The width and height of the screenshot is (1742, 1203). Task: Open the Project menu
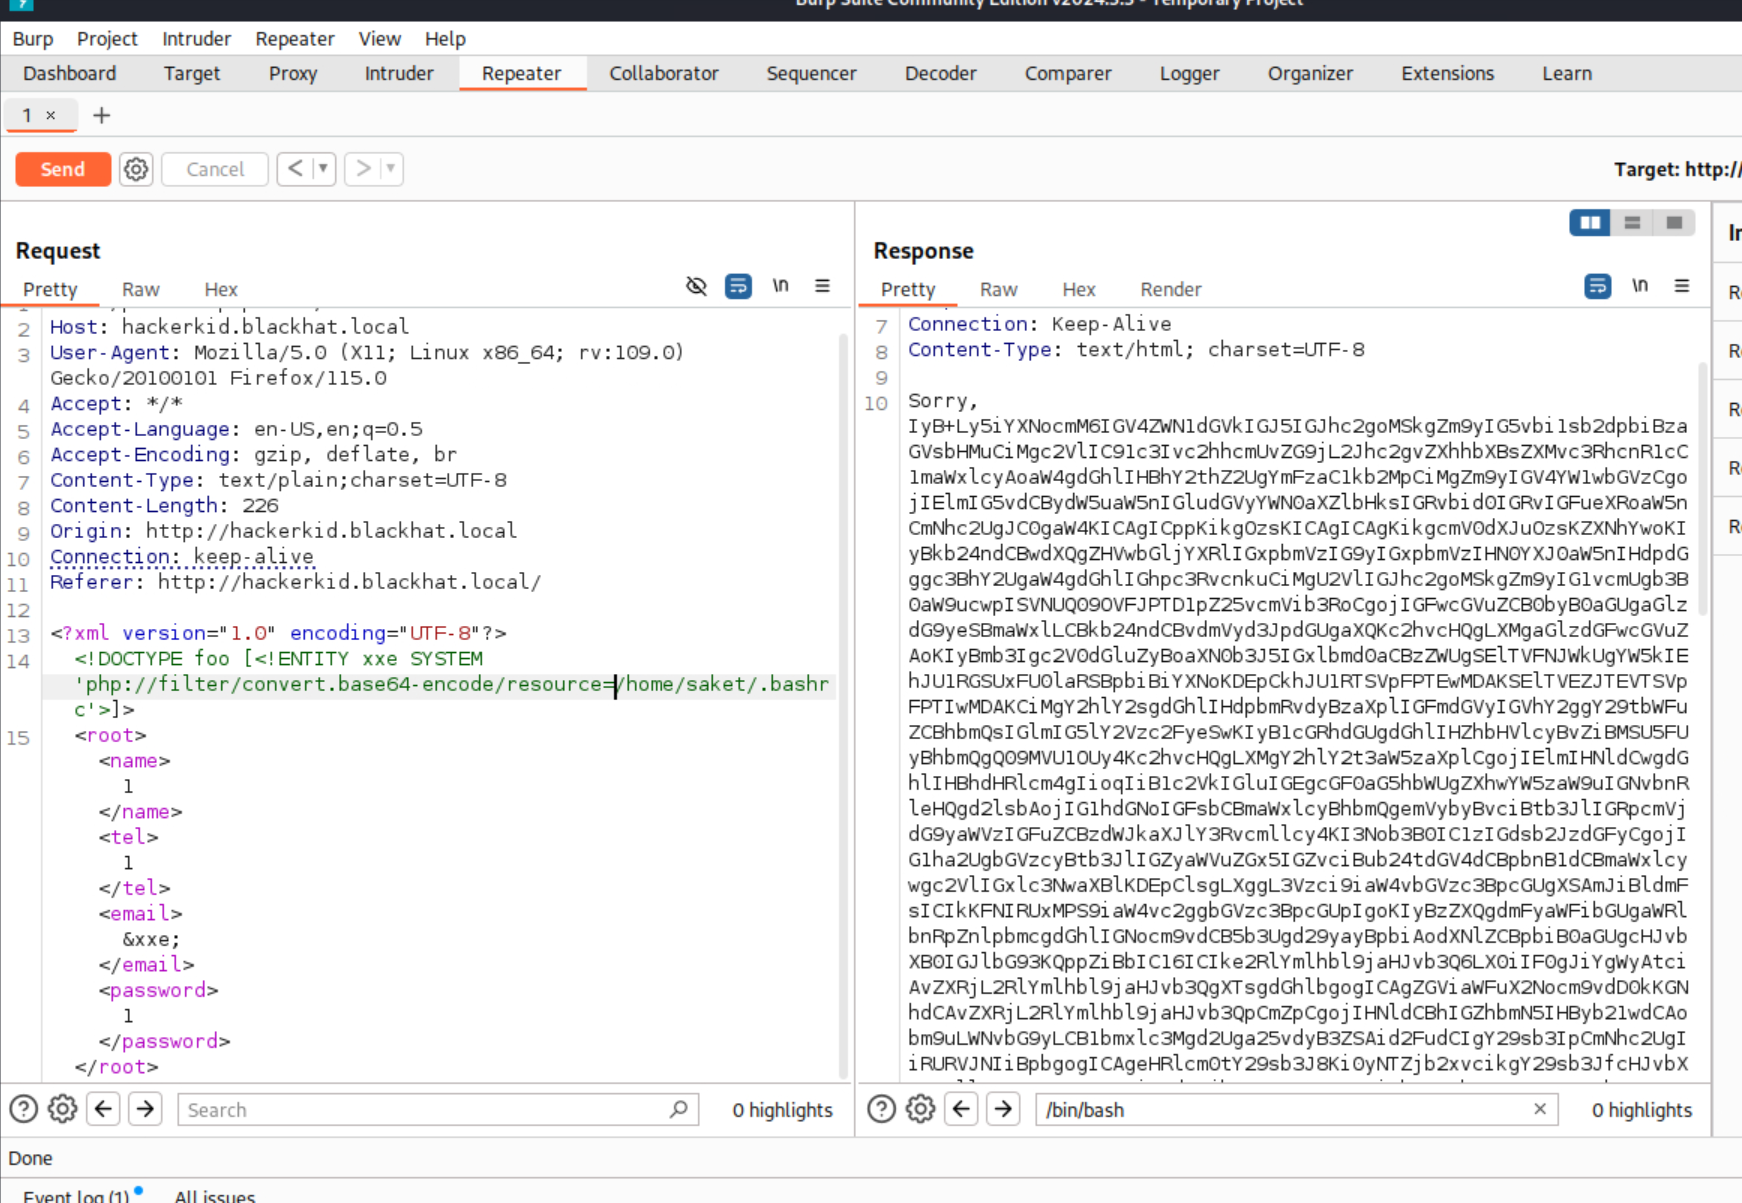[x=107, y=39]
